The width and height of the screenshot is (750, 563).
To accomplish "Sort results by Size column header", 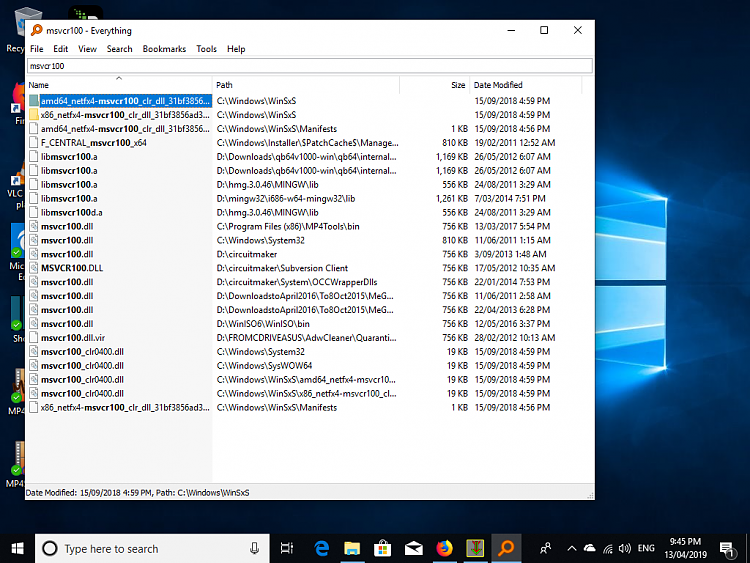I will coord(434,85).
